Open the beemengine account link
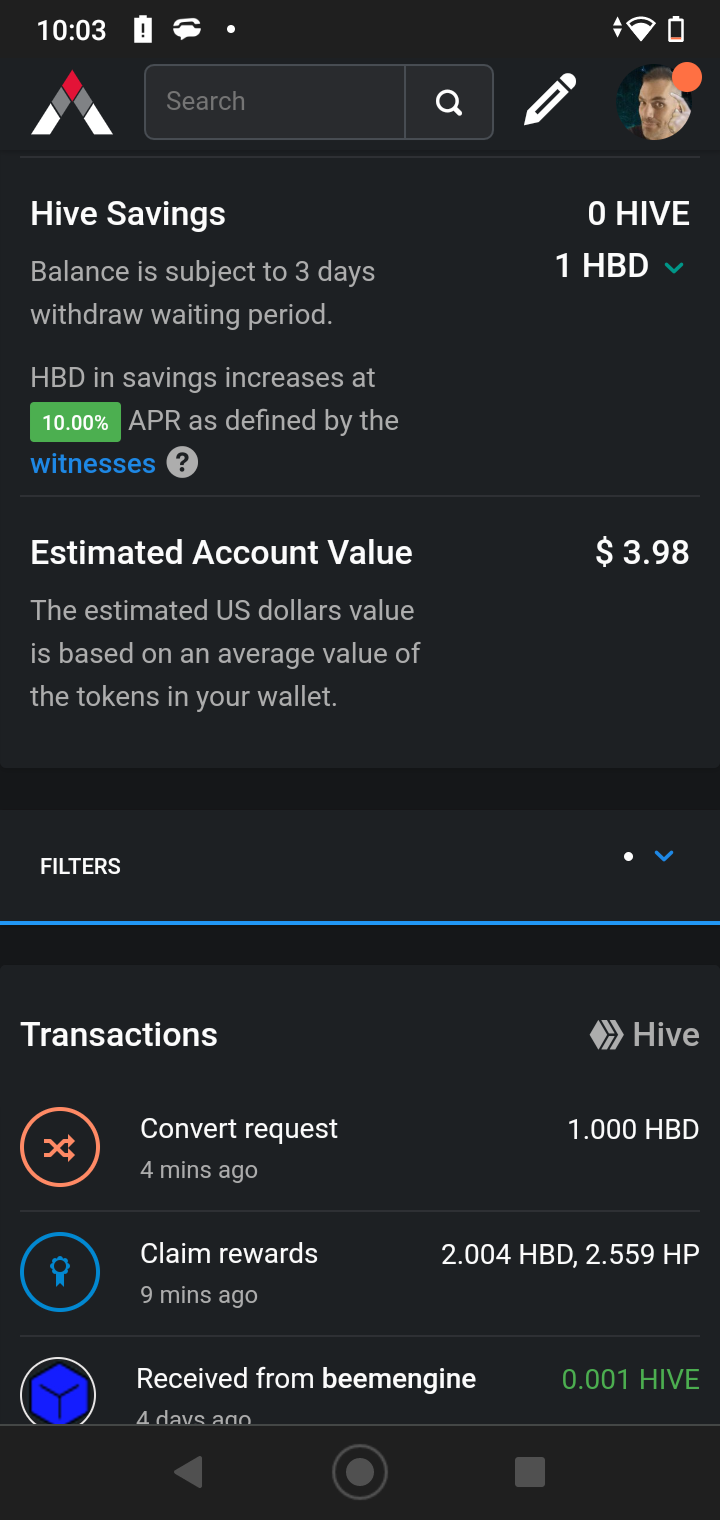 pos(399,1379)
